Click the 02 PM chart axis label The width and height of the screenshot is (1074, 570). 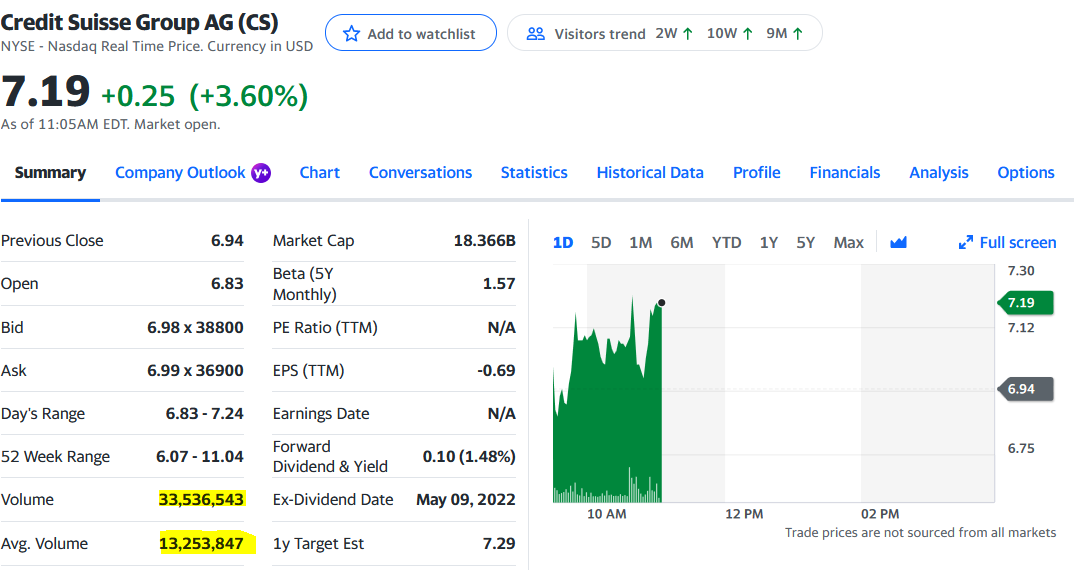point(880,514)
